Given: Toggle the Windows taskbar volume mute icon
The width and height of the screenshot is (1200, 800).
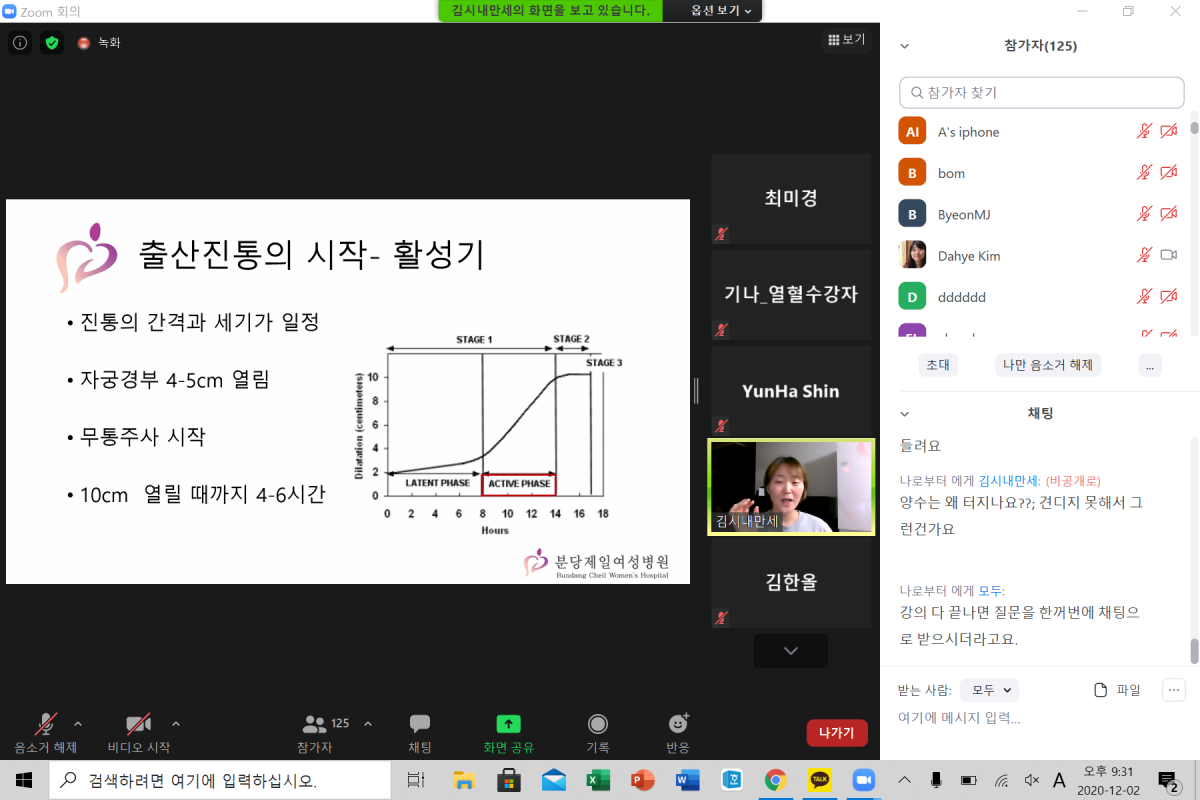Looking at the screenshot, I should (x=1033, y=780).
